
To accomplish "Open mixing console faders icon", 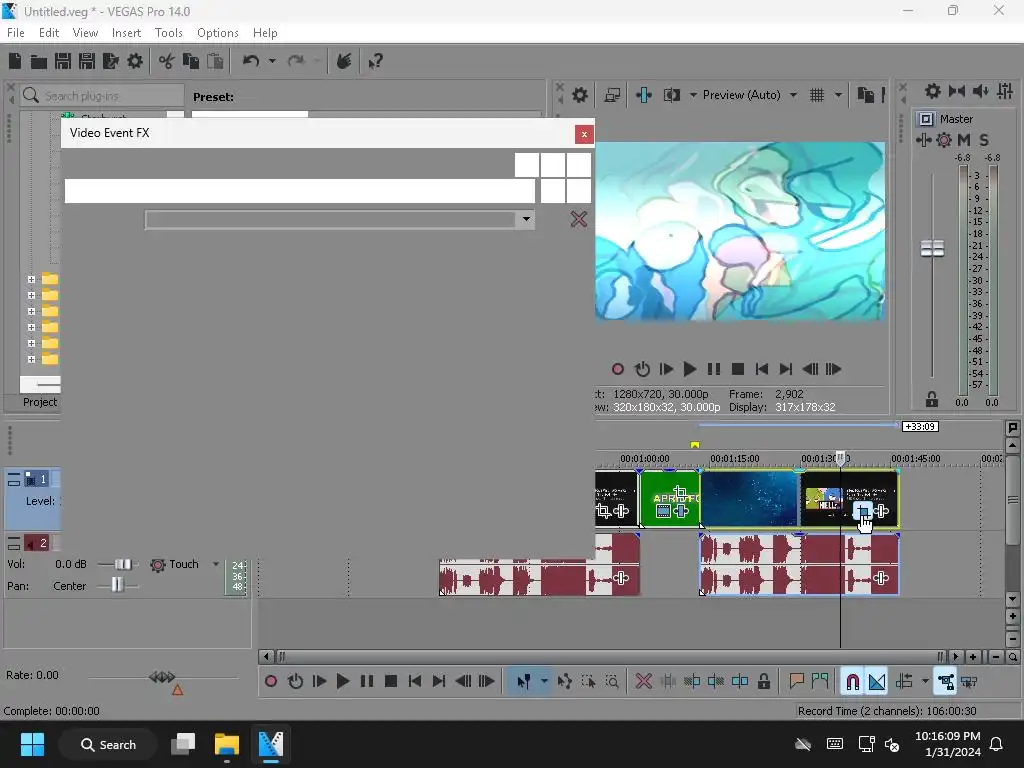I will tap(1005, 91).
